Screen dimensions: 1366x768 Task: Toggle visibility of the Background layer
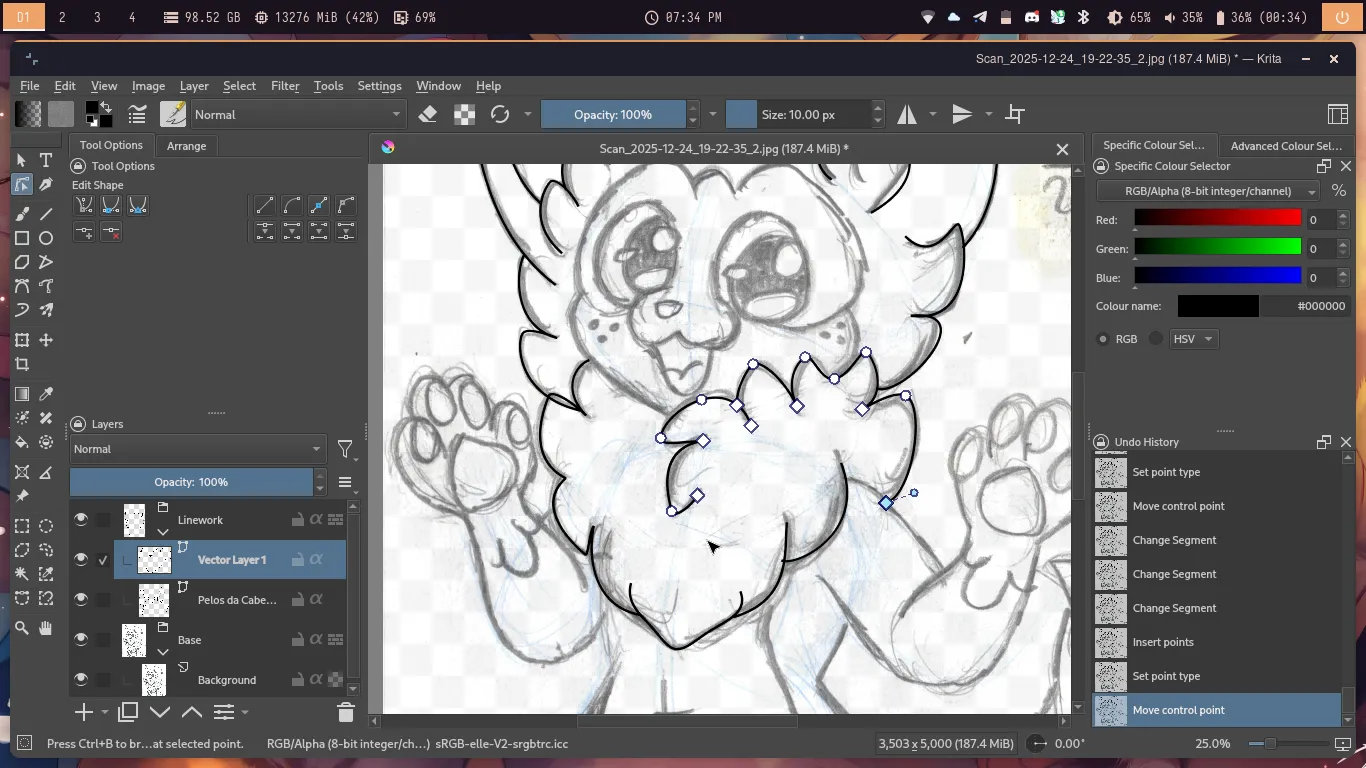[x=81, y=680]
